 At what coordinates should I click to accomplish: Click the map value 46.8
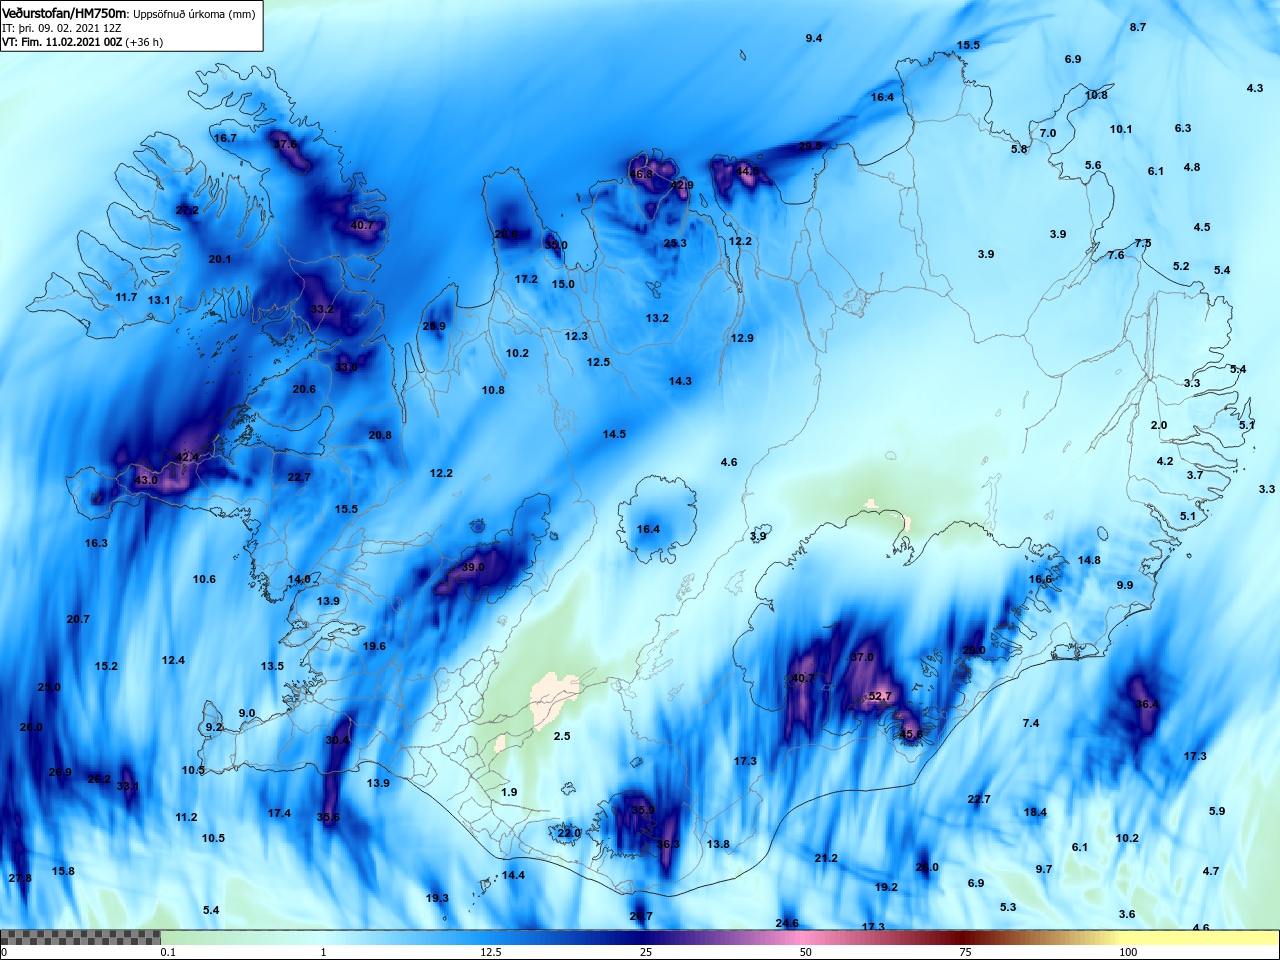pyautogui.click(x=640, y=174)
